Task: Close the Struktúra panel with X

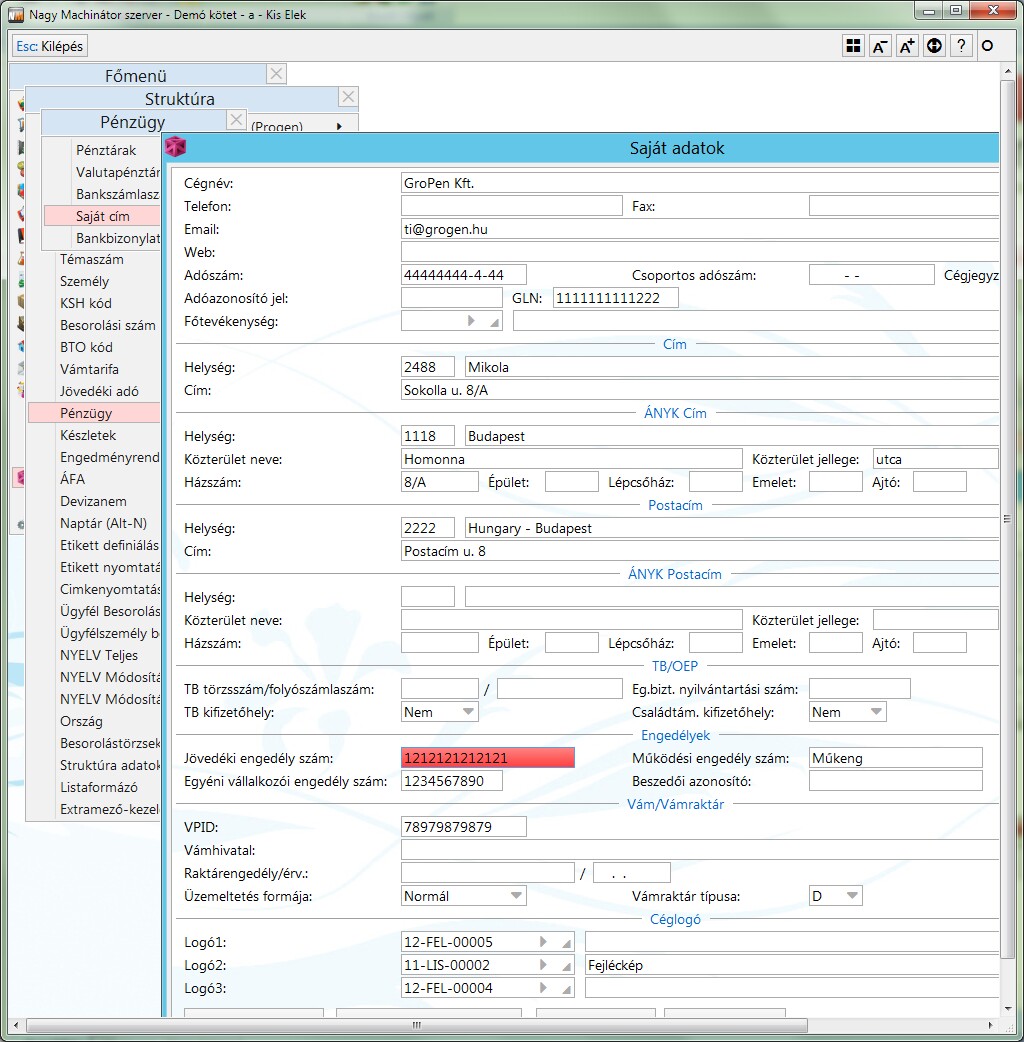Action: coord(347,97)
